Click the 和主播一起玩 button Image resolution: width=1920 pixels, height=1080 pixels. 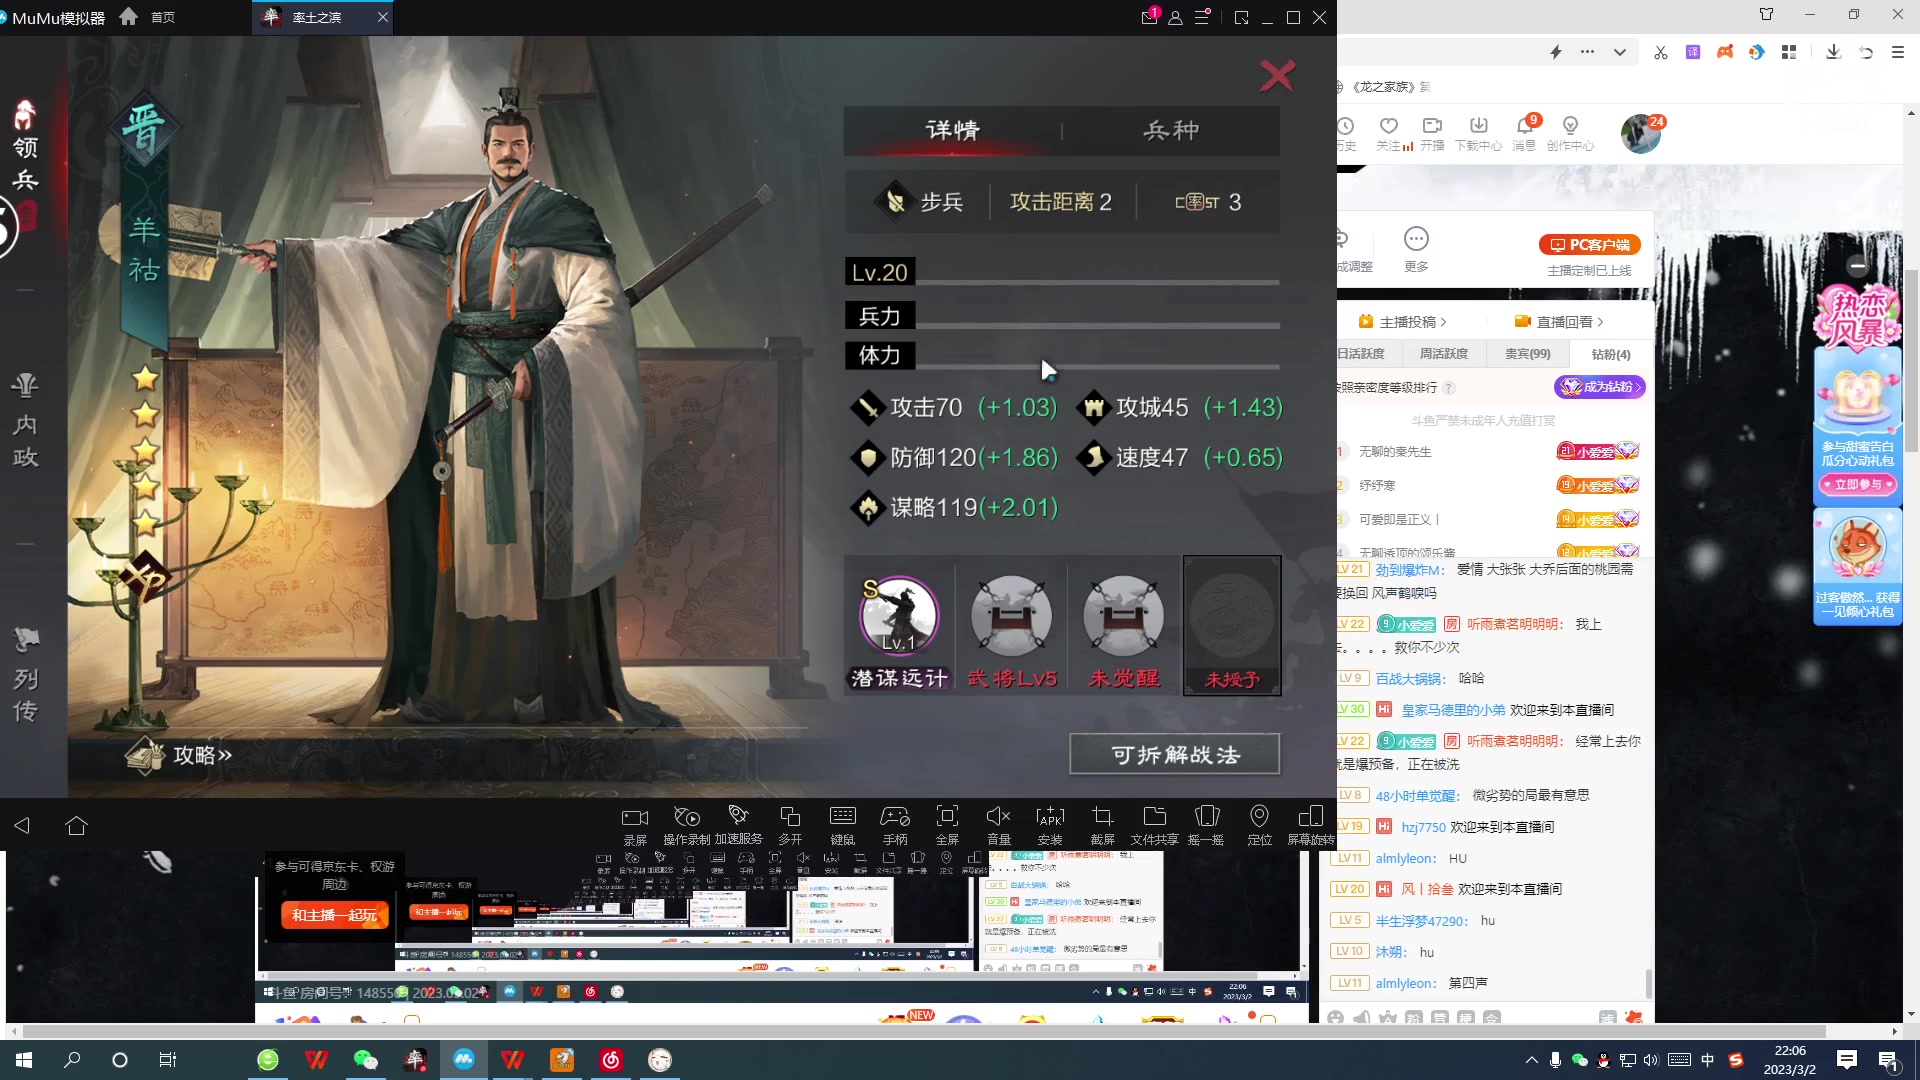[x=334, y=915]
